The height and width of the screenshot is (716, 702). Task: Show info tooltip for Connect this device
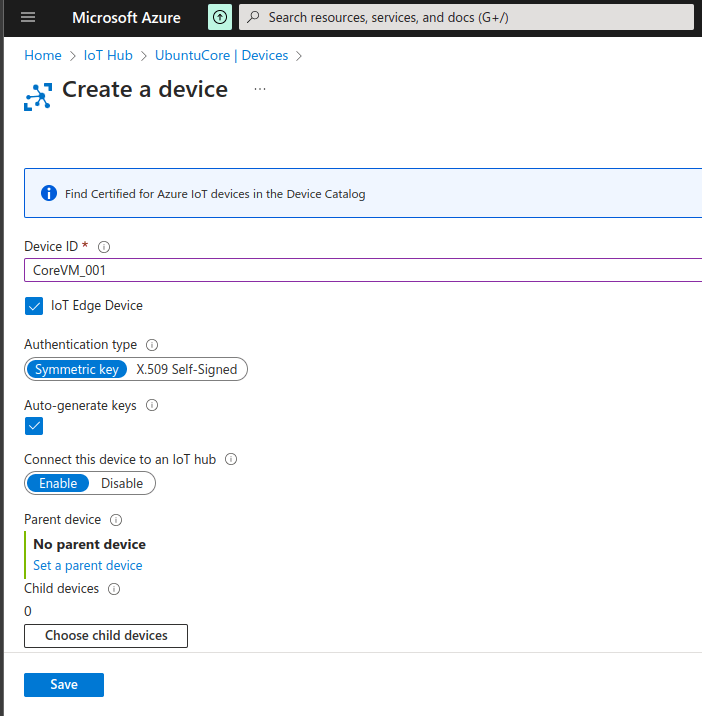coord(231,459)
